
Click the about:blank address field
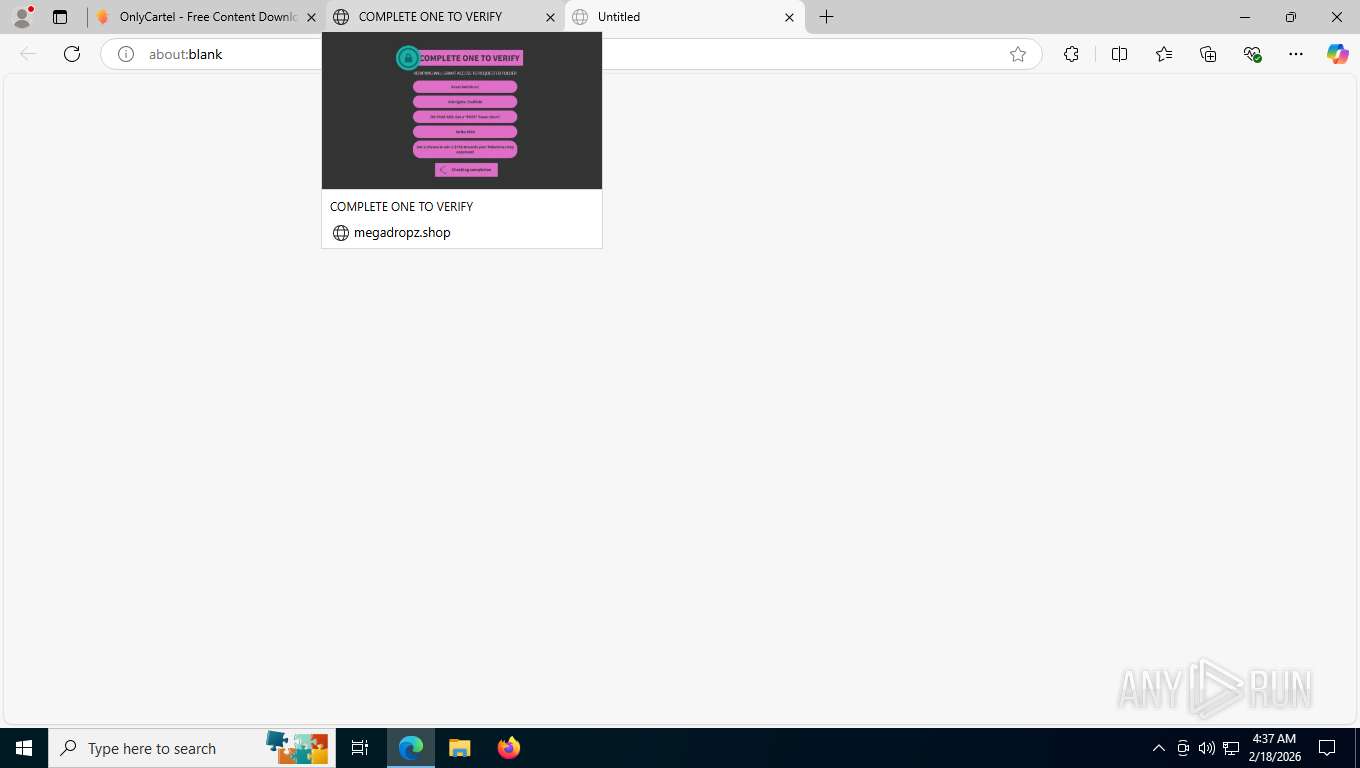coord(570,54)
